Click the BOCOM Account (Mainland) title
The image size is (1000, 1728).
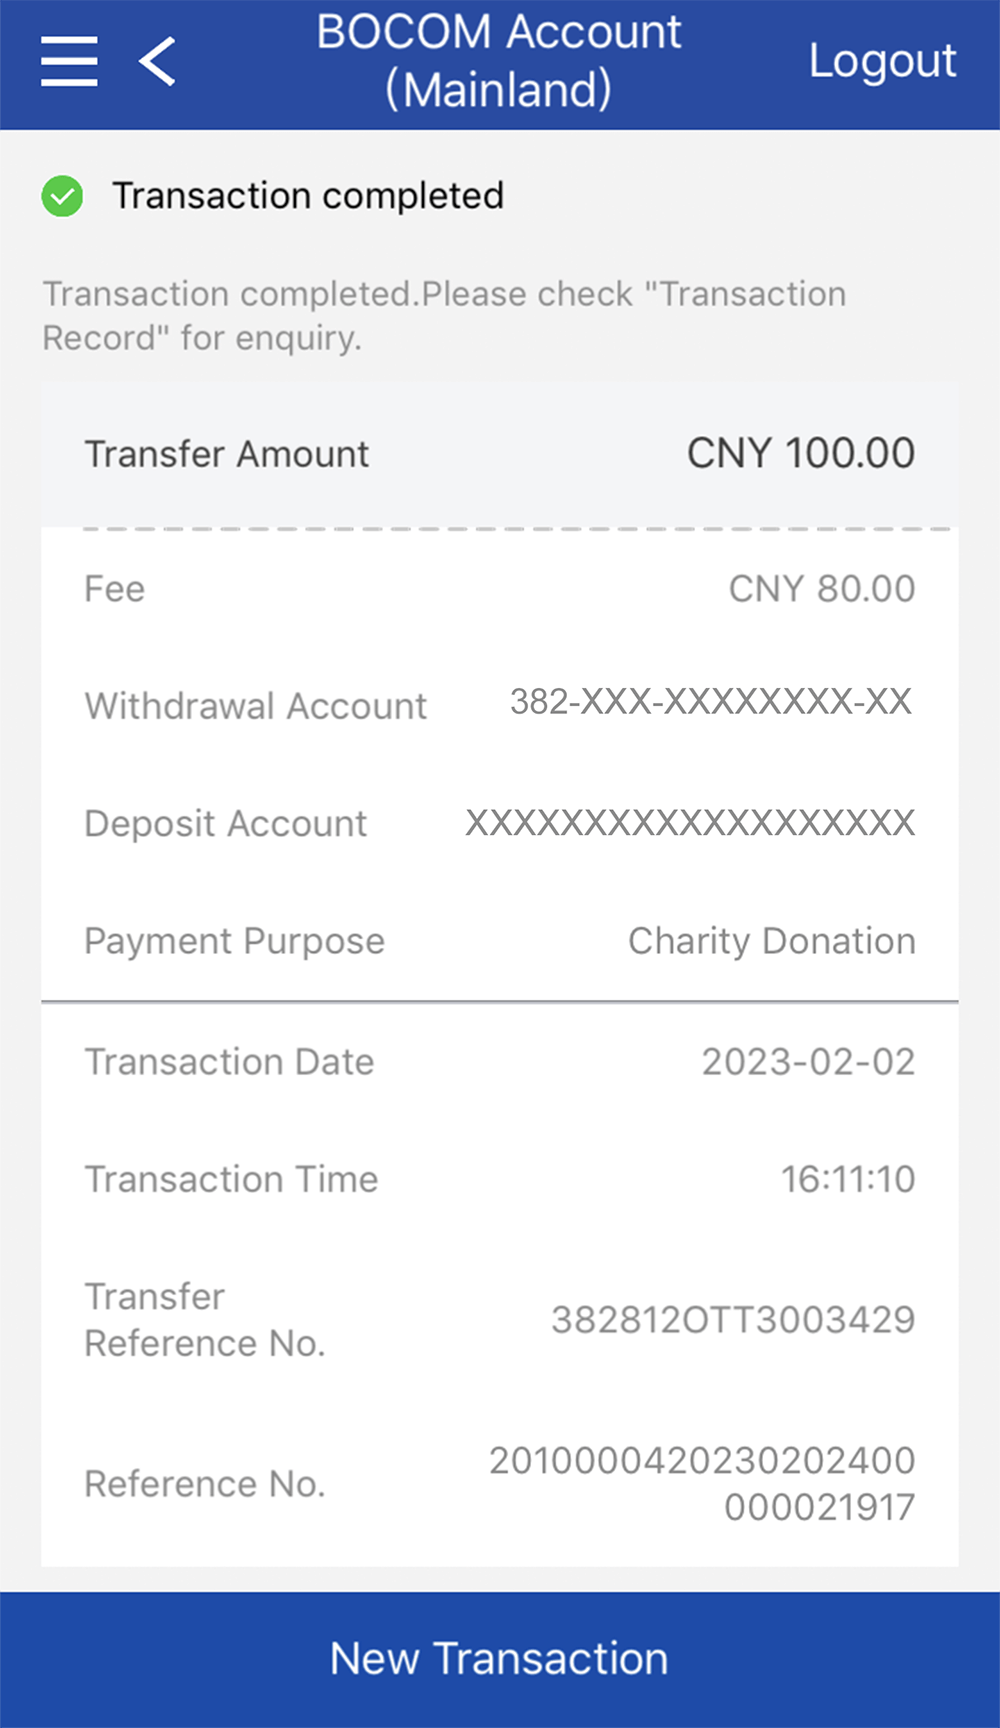[x=499, y=61]
